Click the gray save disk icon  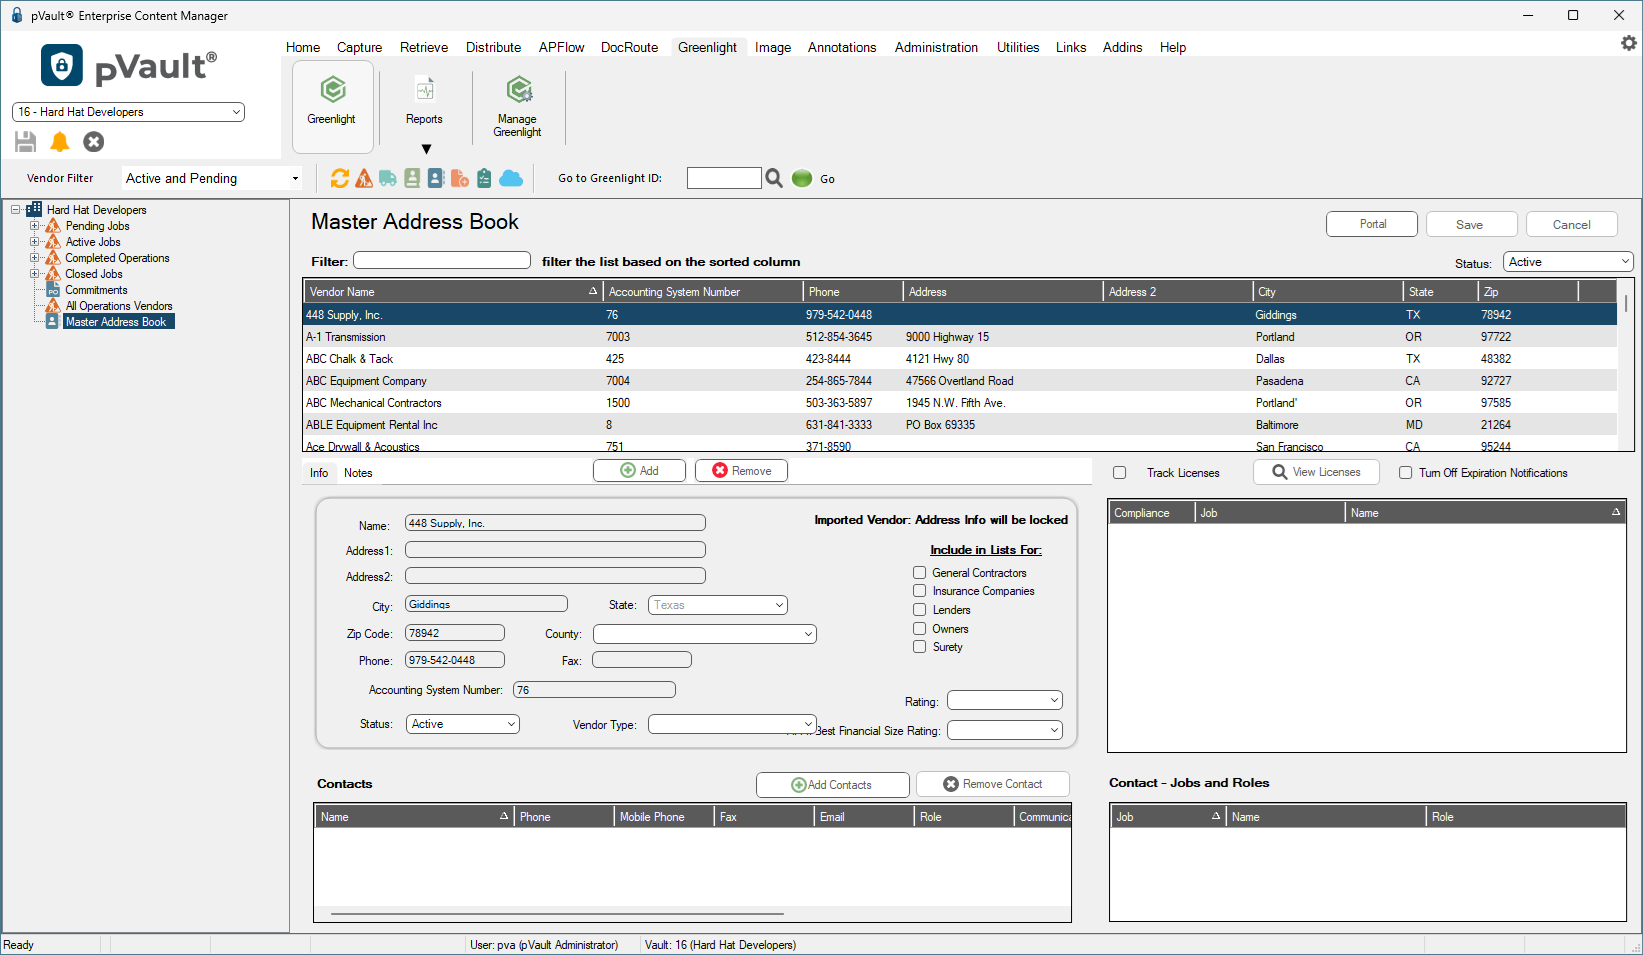point(26,142)
